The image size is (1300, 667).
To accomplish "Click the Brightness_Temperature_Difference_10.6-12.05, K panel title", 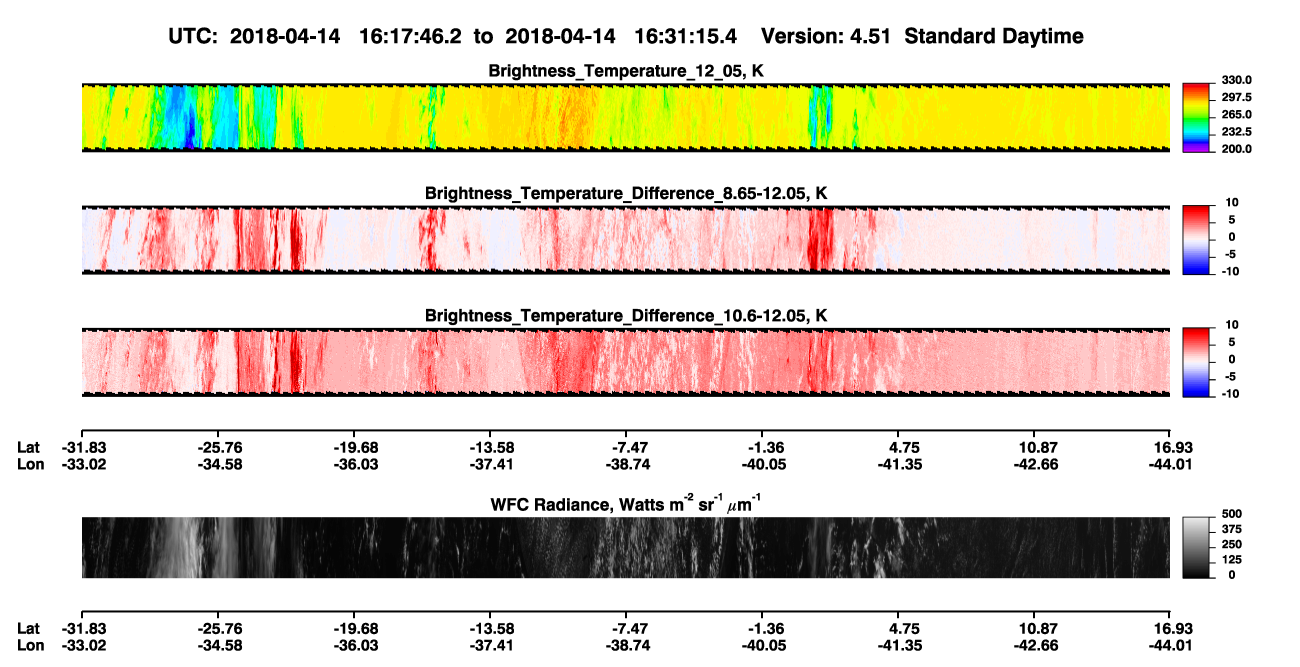I will pos(626,316).
